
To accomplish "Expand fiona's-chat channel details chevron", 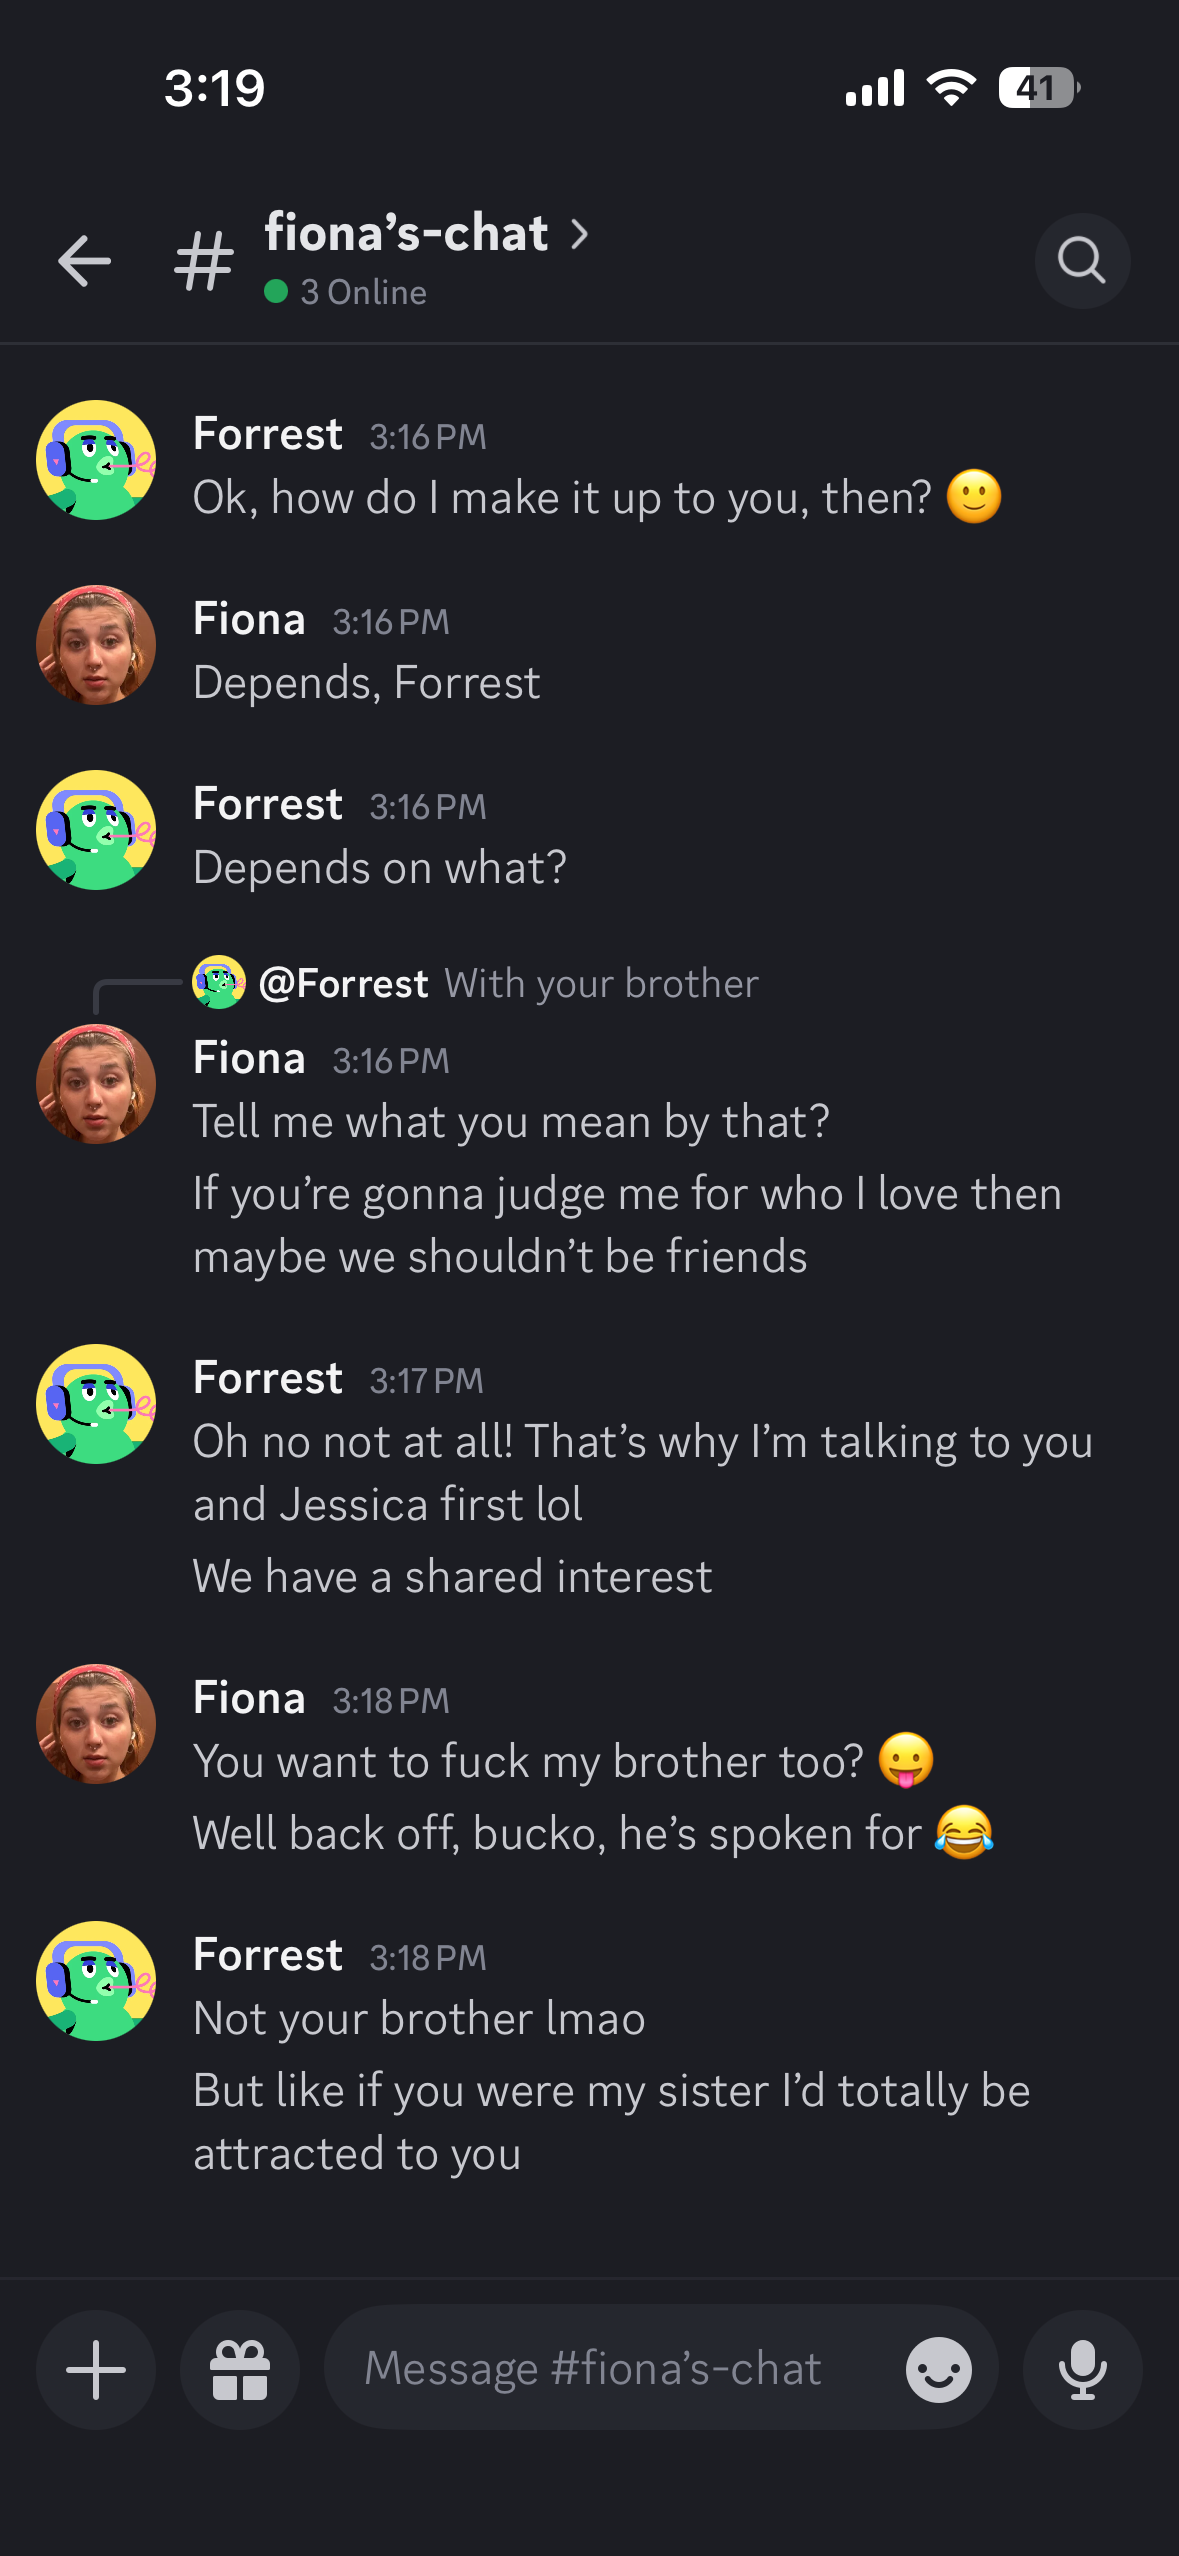I will pos(579,235).
